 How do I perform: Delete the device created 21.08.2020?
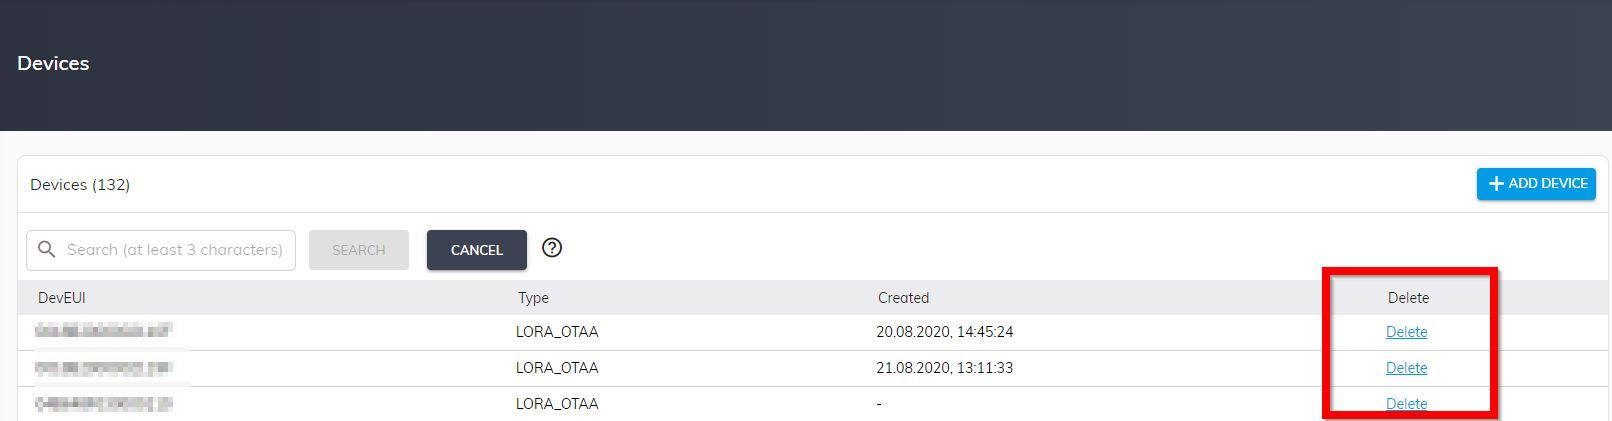[1406, 368]
